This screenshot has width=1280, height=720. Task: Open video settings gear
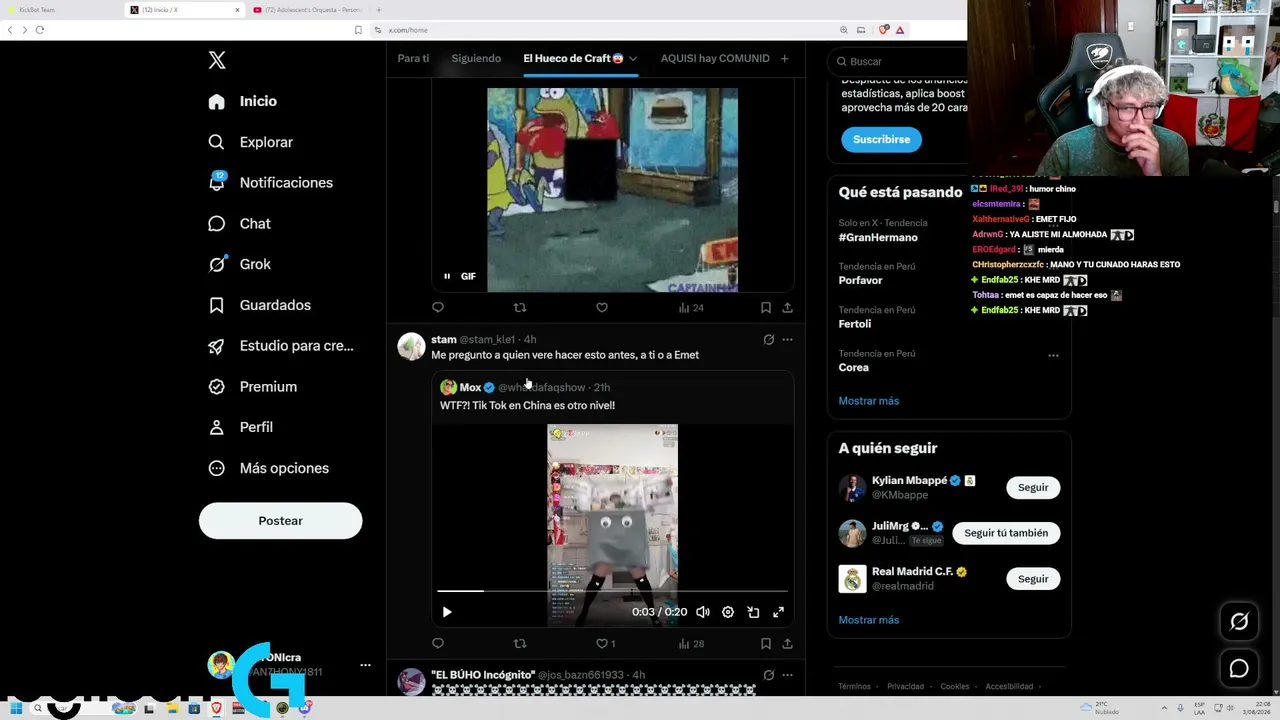728,612
